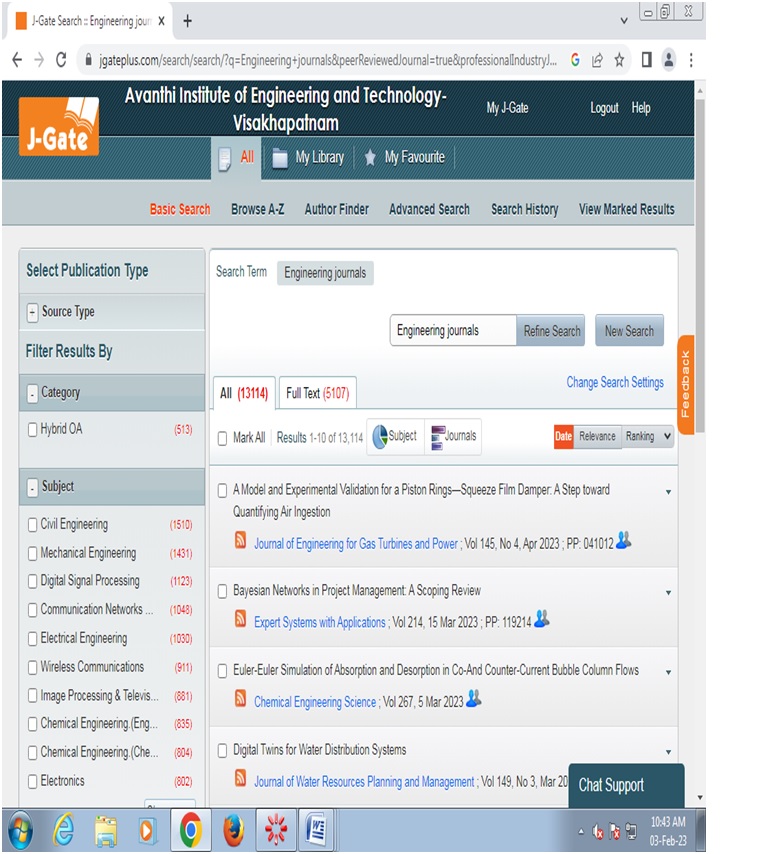Image resolution: width=763 pixels, height=854 pixels.
Task: Open the Chat Support panel
Action: point(626,785)
